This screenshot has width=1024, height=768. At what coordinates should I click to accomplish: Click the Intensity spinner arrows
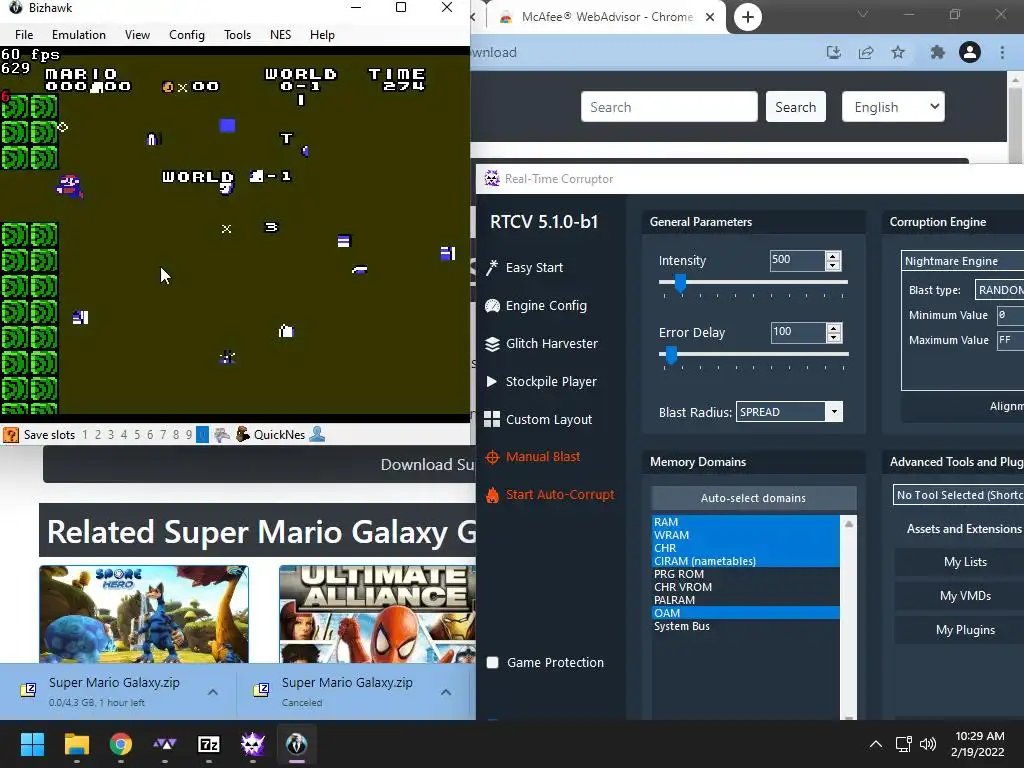pyautogui.click(x=832, y=261)
